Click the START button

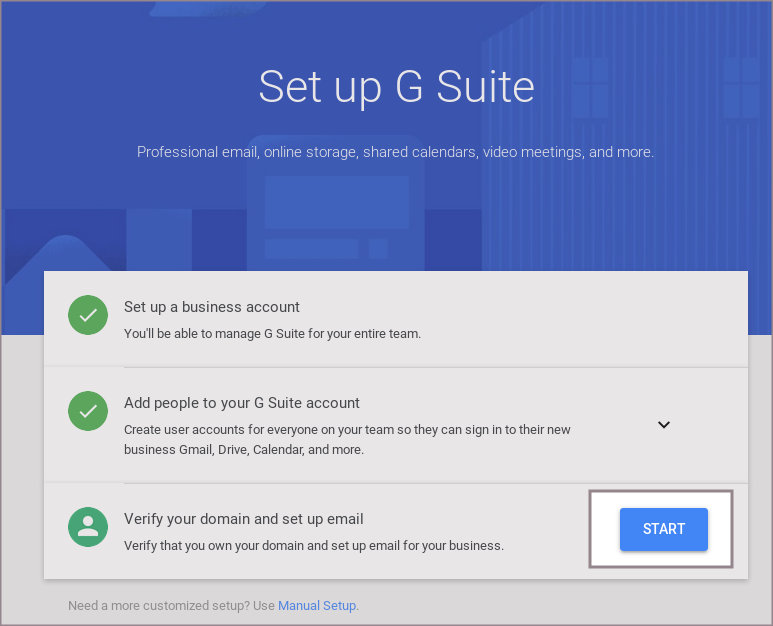tap(663, 529)
